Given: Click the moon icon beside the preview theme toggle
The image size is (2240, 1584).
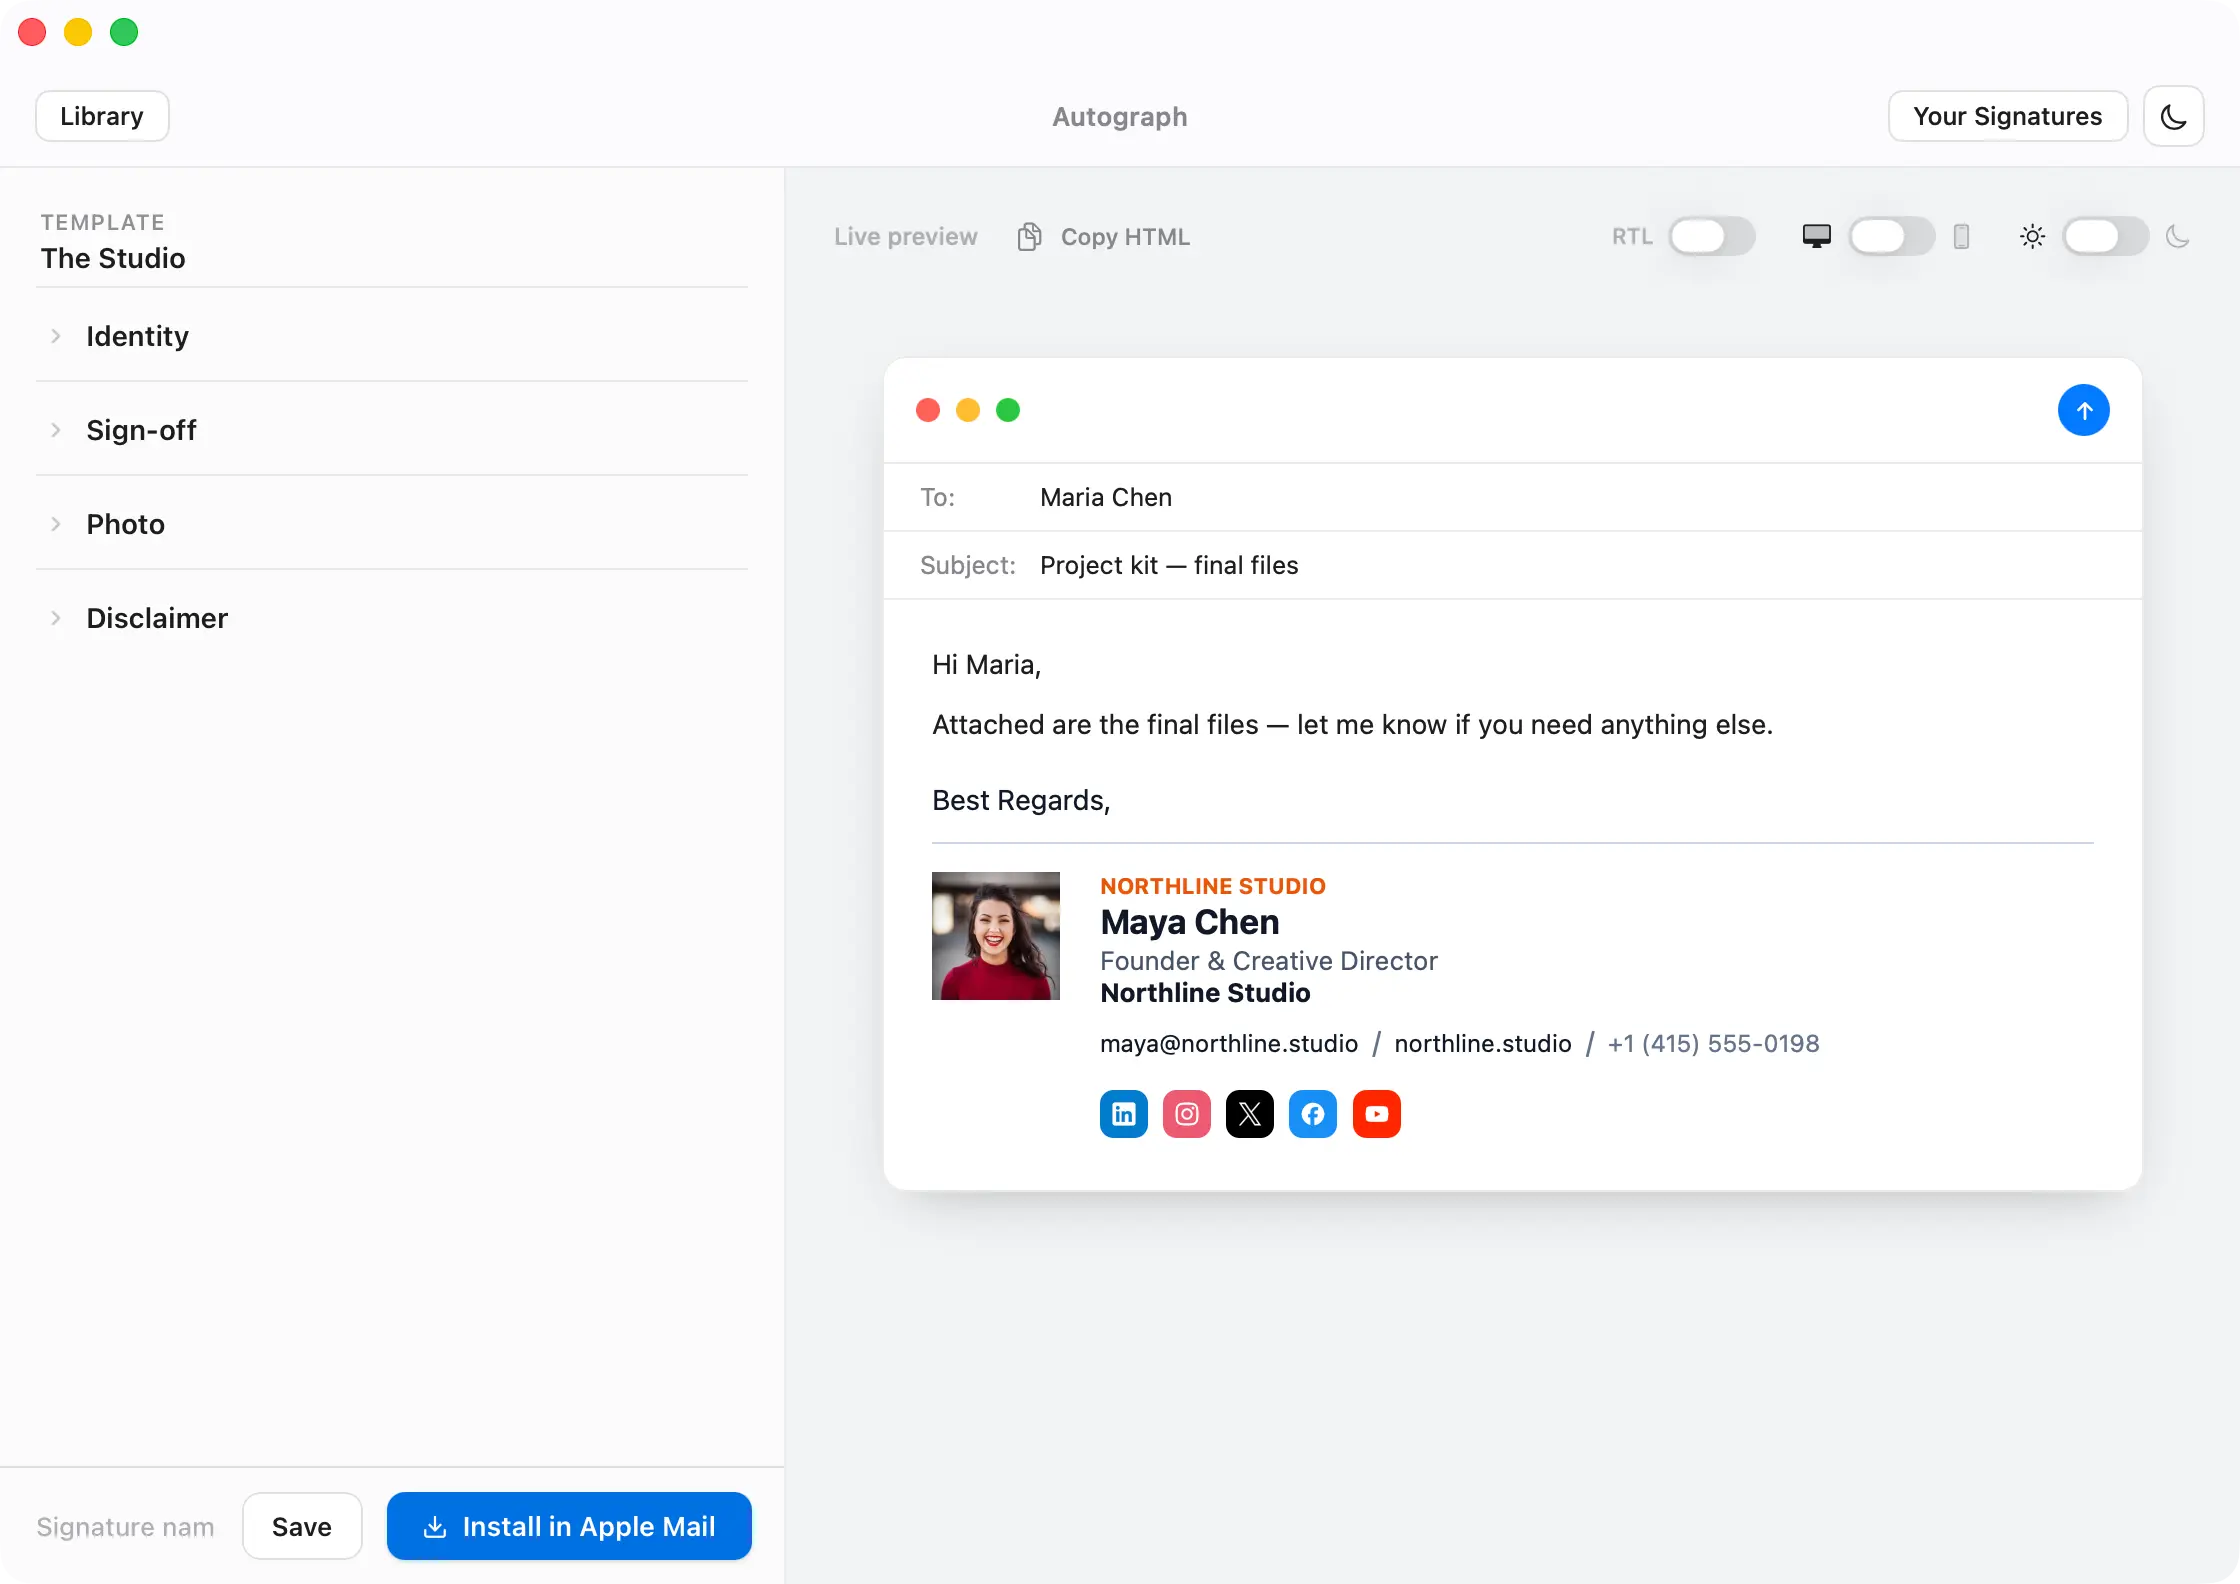Looking at the screenshot, I should [2177, 236].
